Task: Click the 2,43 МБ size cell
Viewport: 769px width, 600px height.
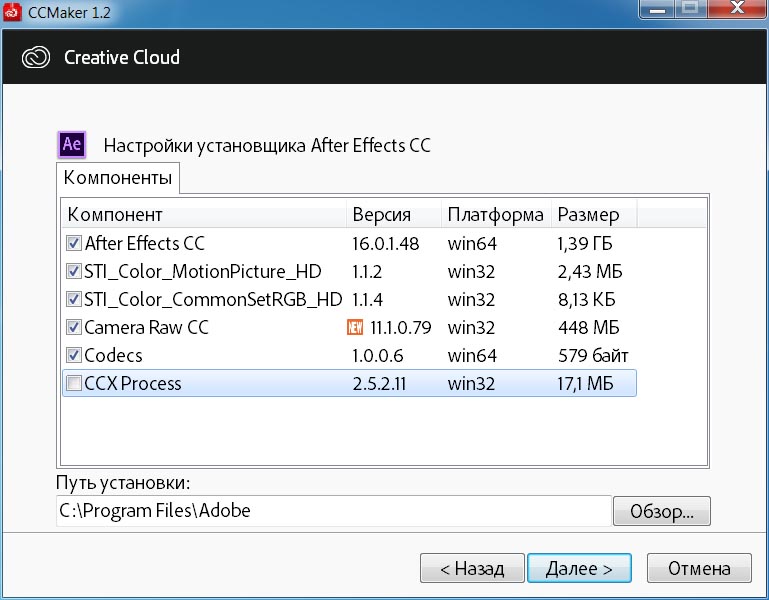Action: [590, 271]
